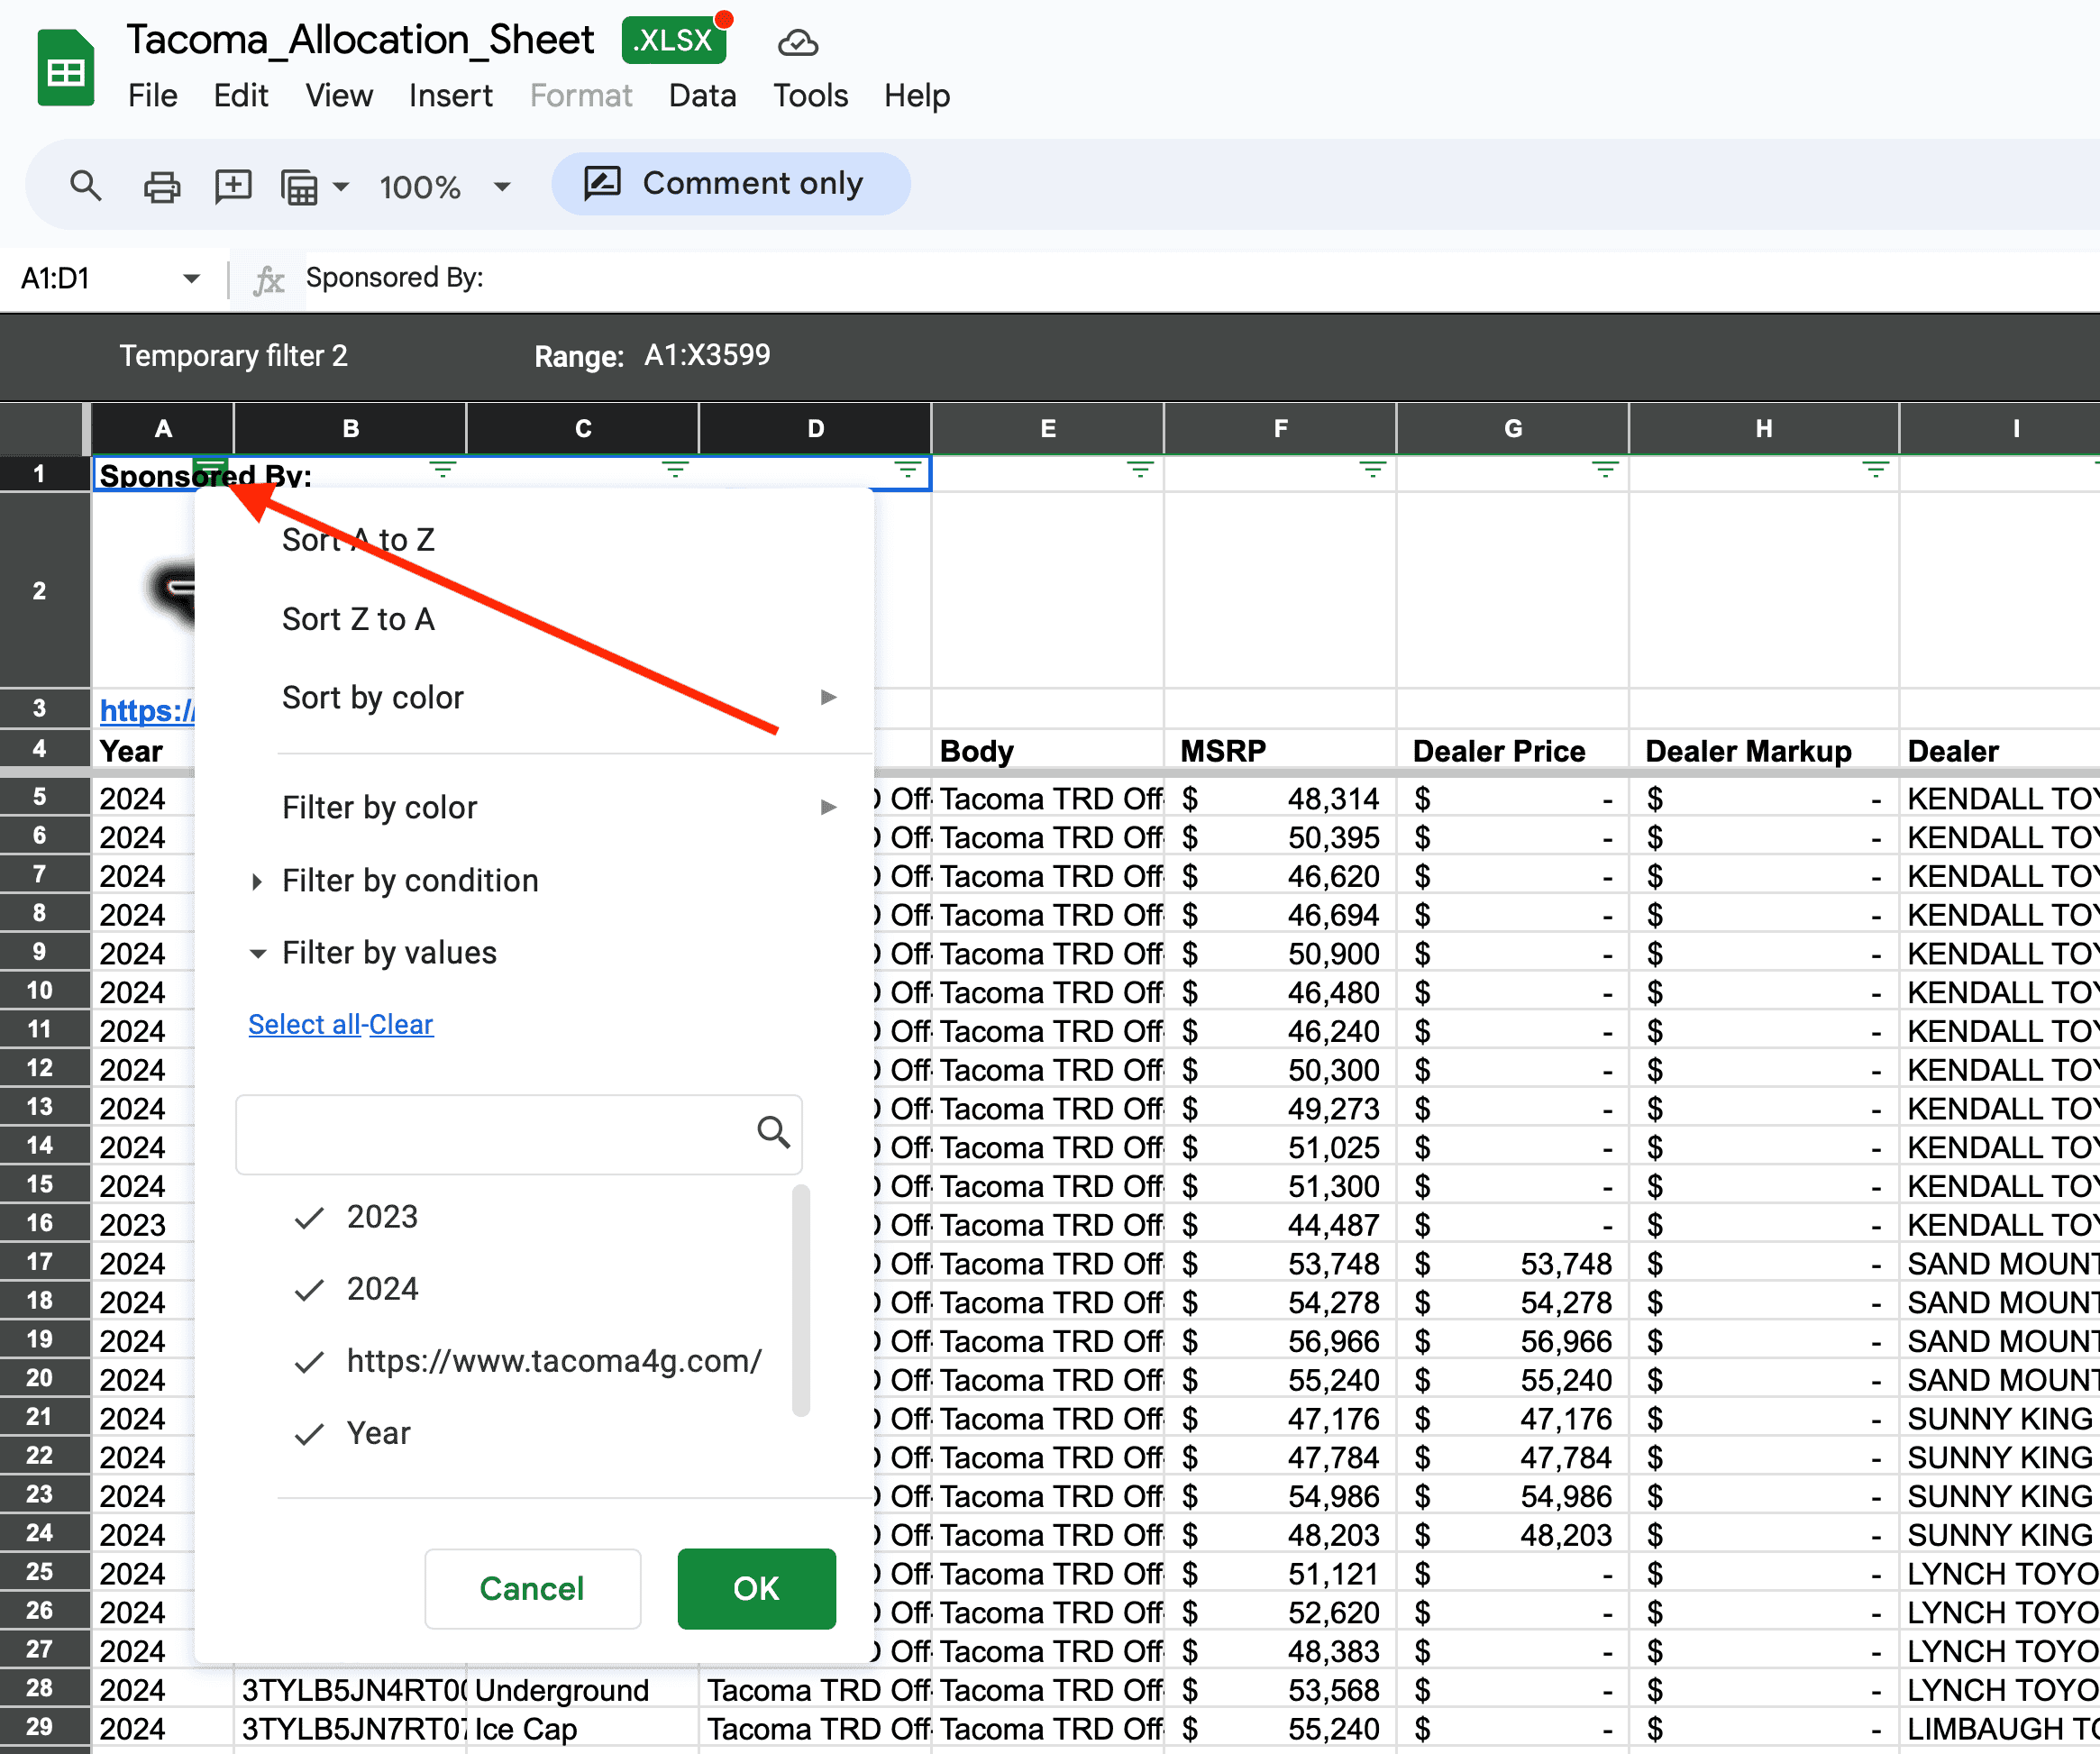Screen dimensions: 2100x1754
Task: Open the Edit menu
Action: [x=240, y=96]
